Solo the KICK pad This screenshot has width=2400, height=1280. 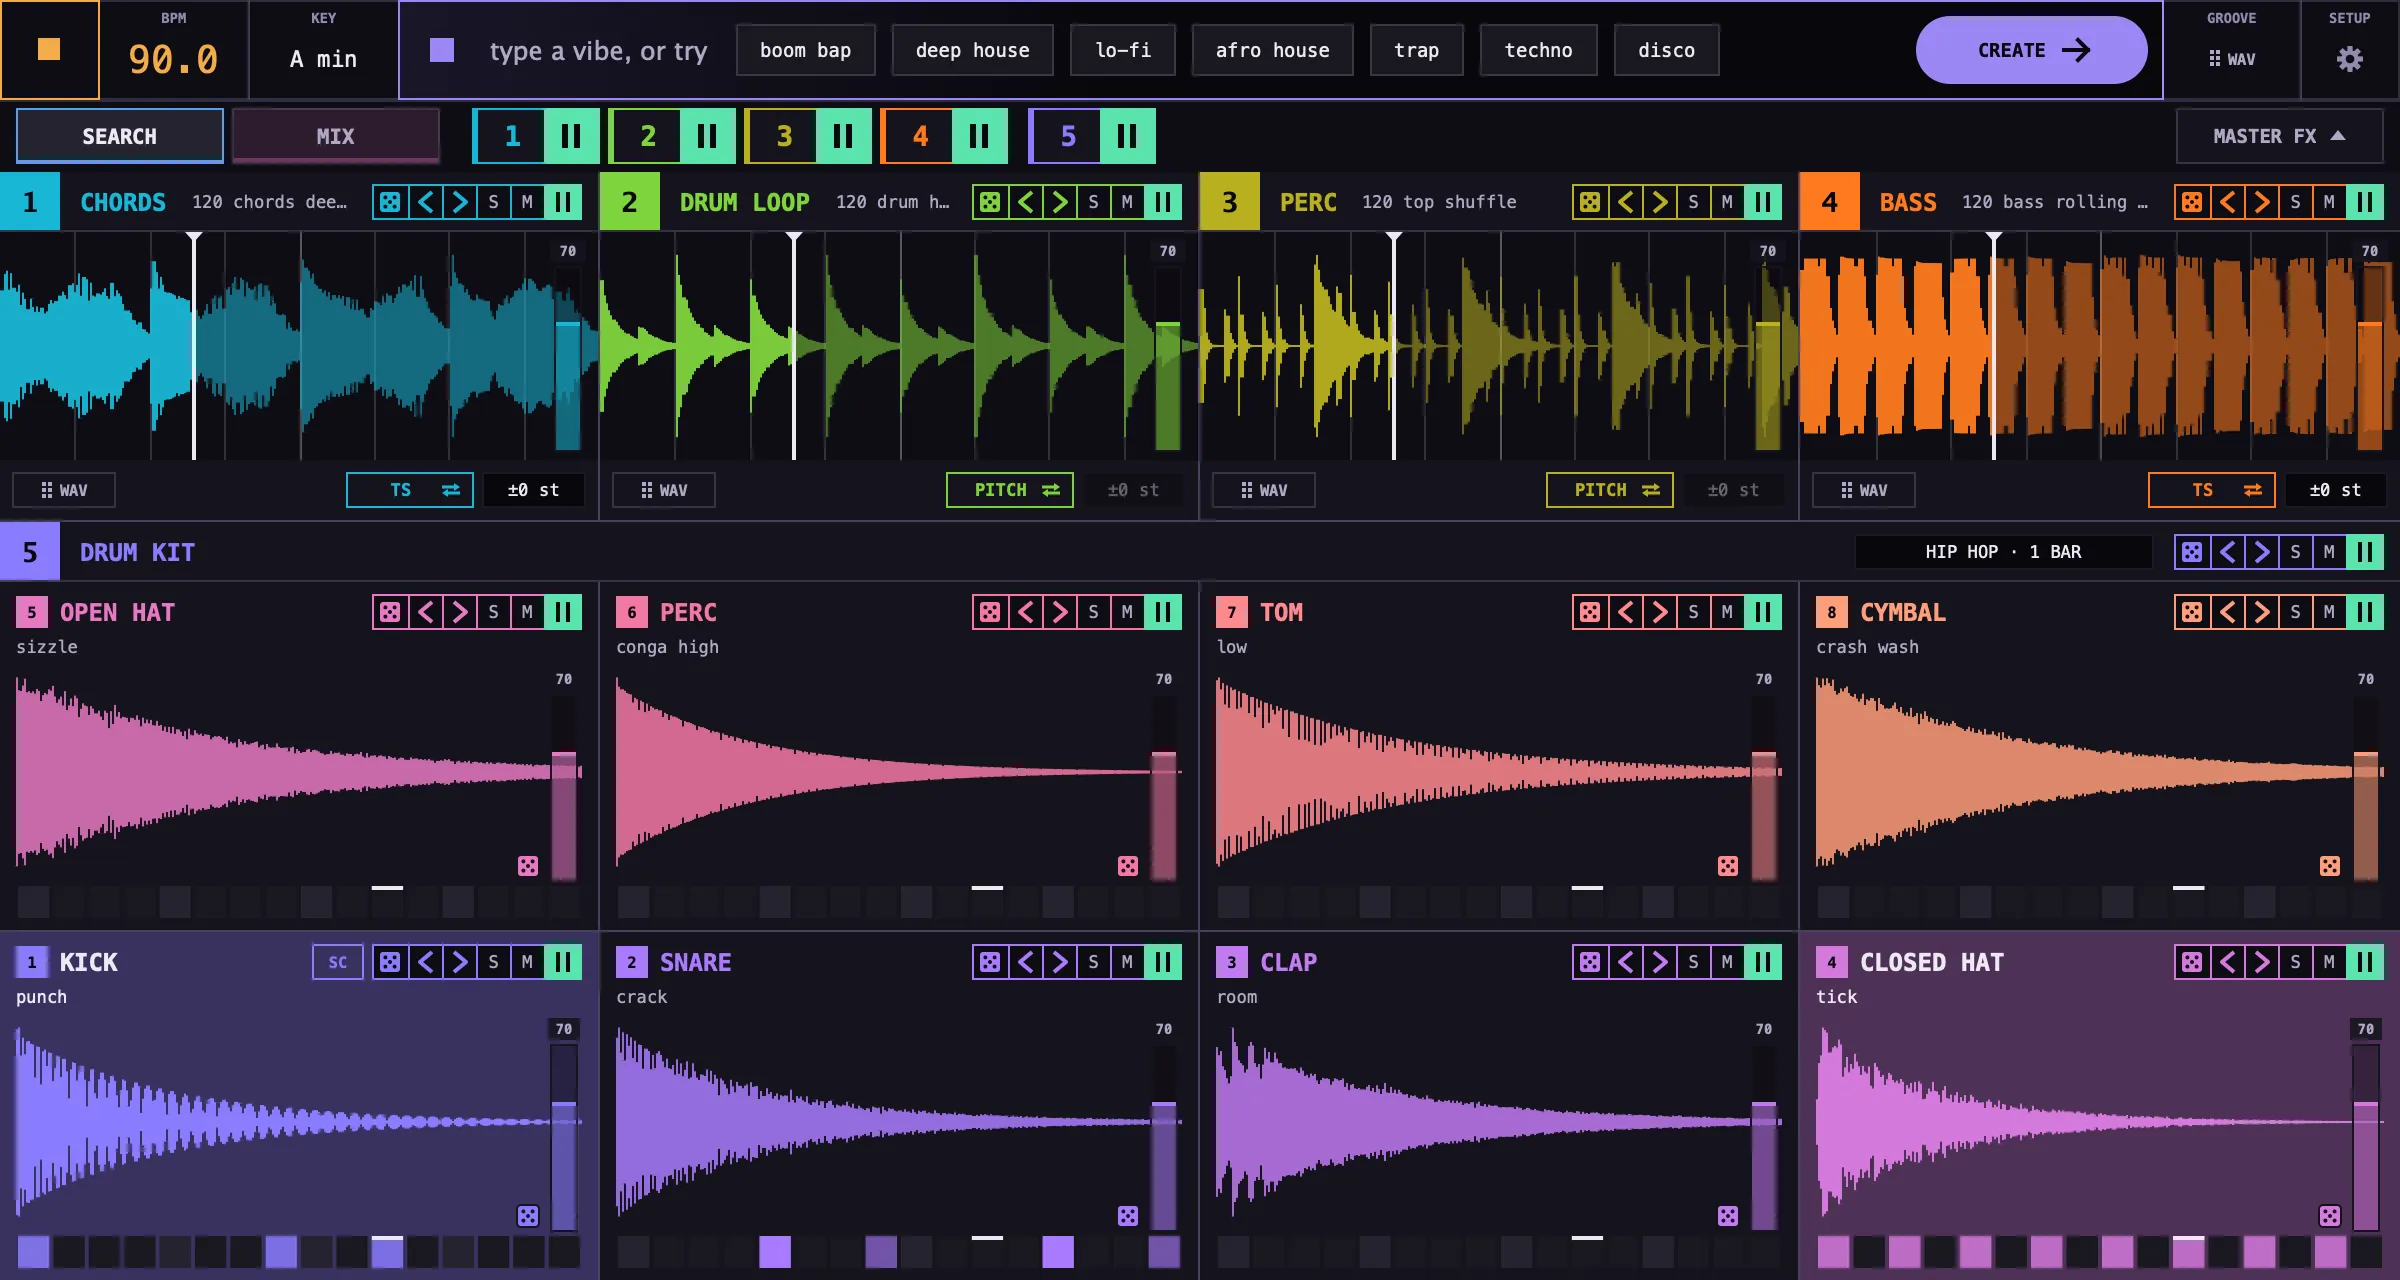point(493,962)
